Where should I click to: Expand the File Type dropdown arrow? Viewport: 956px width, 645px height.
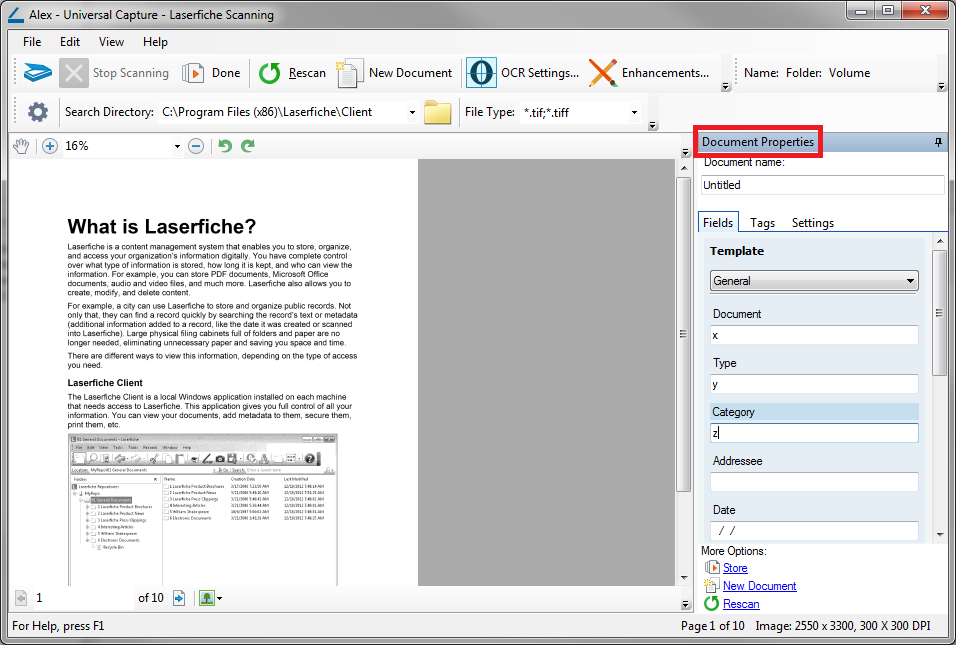pyautogui.click(x=634, y=113)
